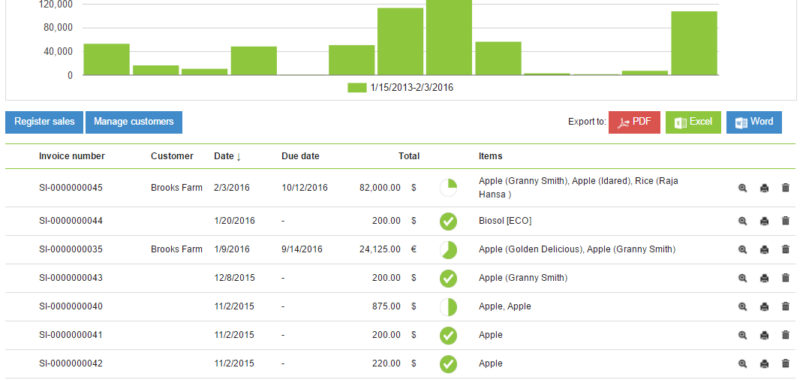Click partial payment pie for SI-0000000035
Viewport: 800px width, 380px height.
(x=448, y=250)
